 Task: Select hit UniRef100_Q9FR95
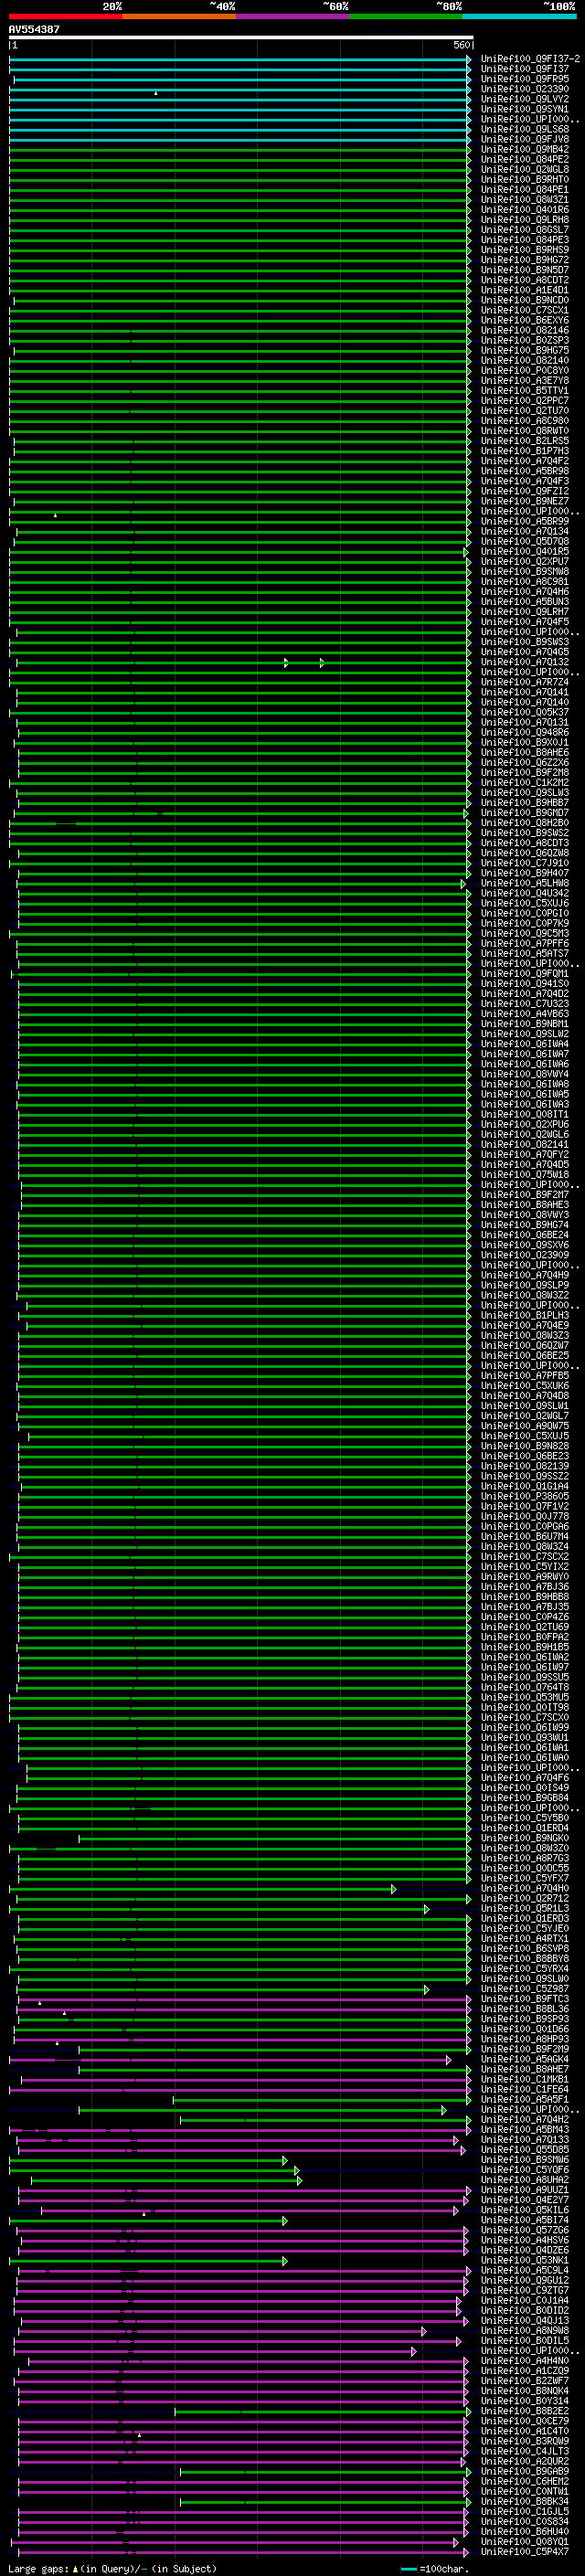pyautogui.click(x=525, y=79)
